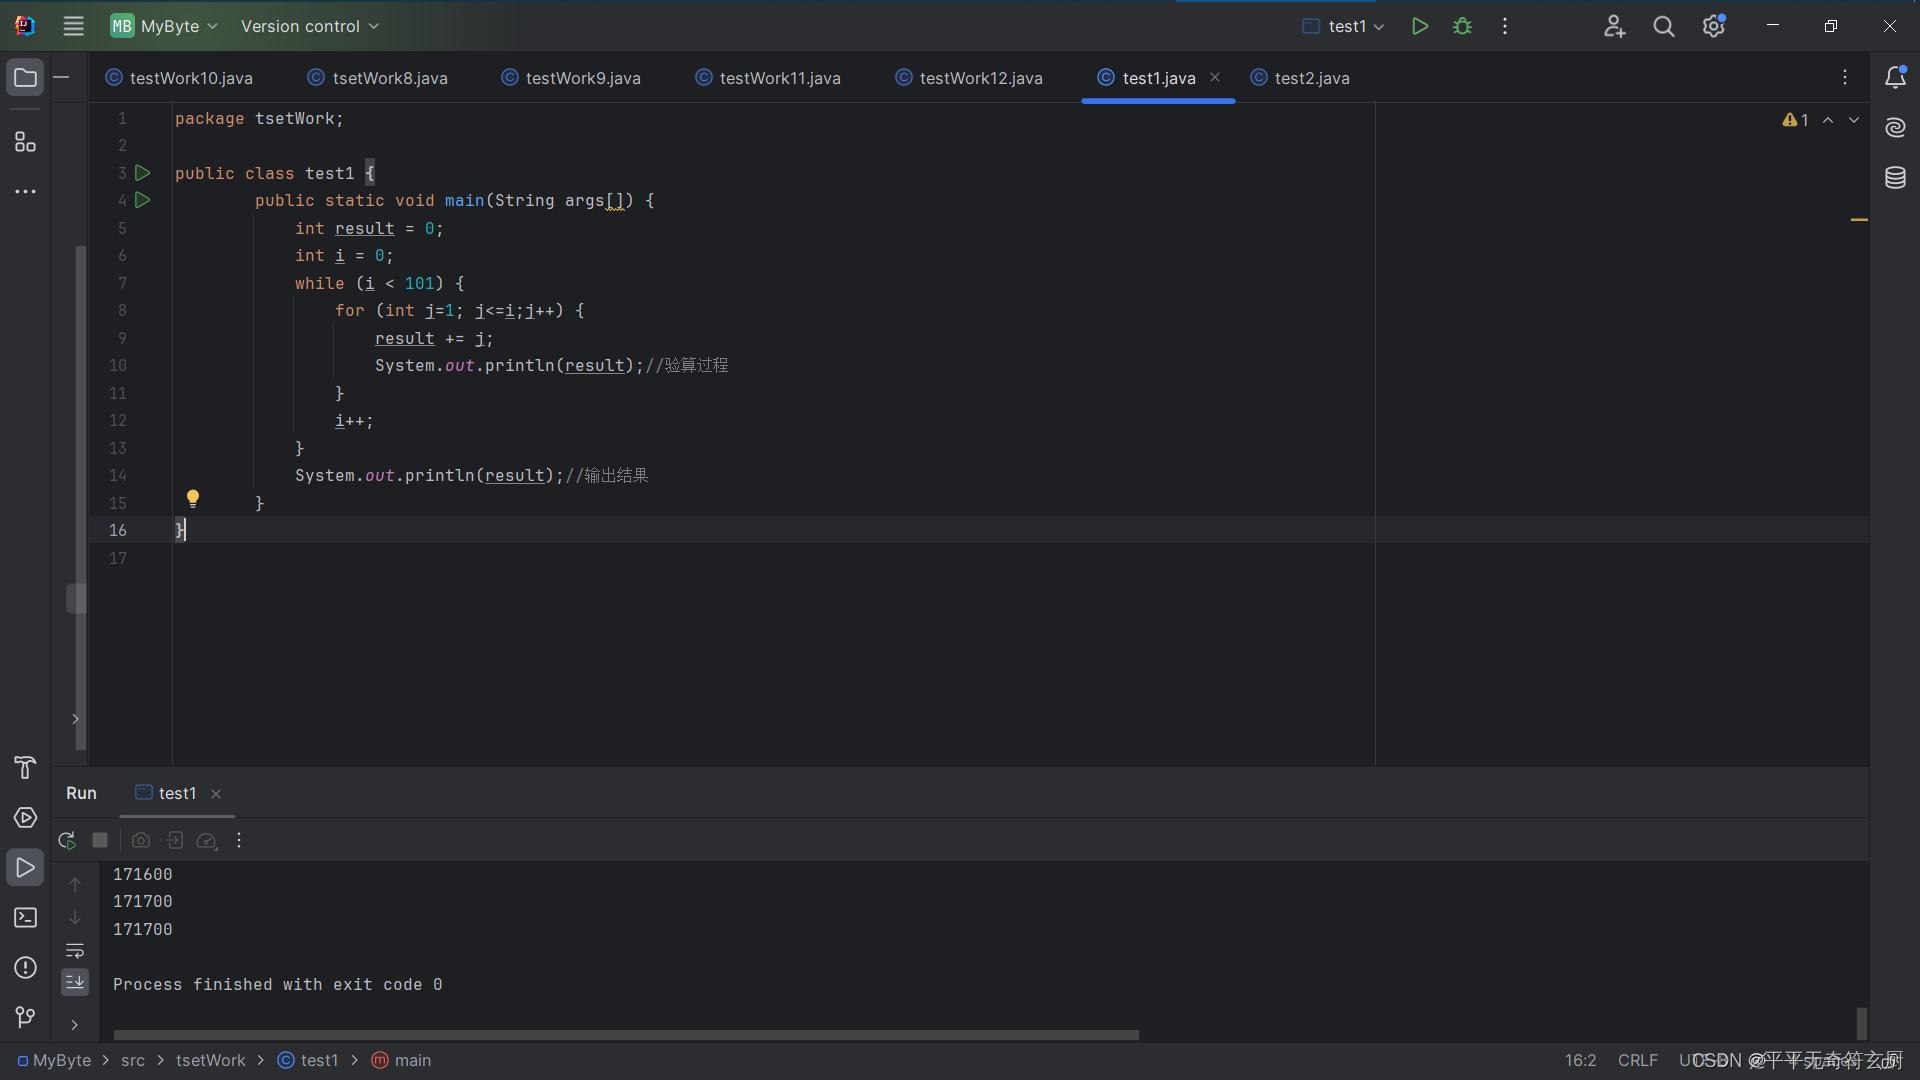Image resolution: width=1920 pixels, height=1080 pixels.
Task: Switch to the test2.java tab
Action: coord(1311,78)
